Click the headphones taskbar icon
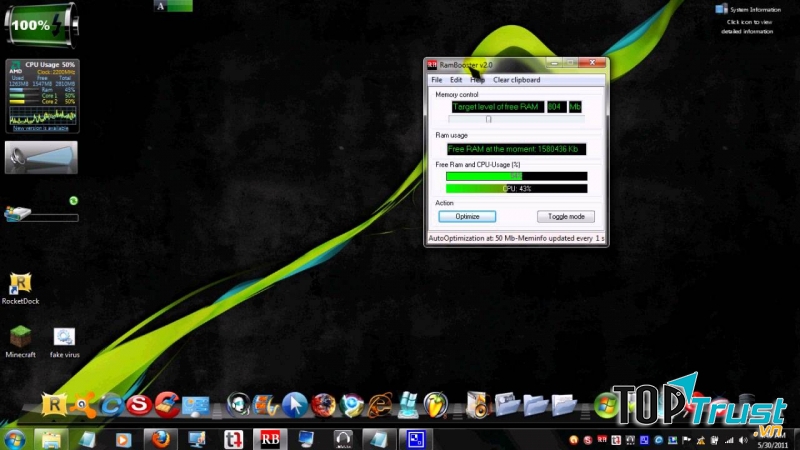Image resolution: width=800 pixels, height=450 pixels. pos(343,439)
